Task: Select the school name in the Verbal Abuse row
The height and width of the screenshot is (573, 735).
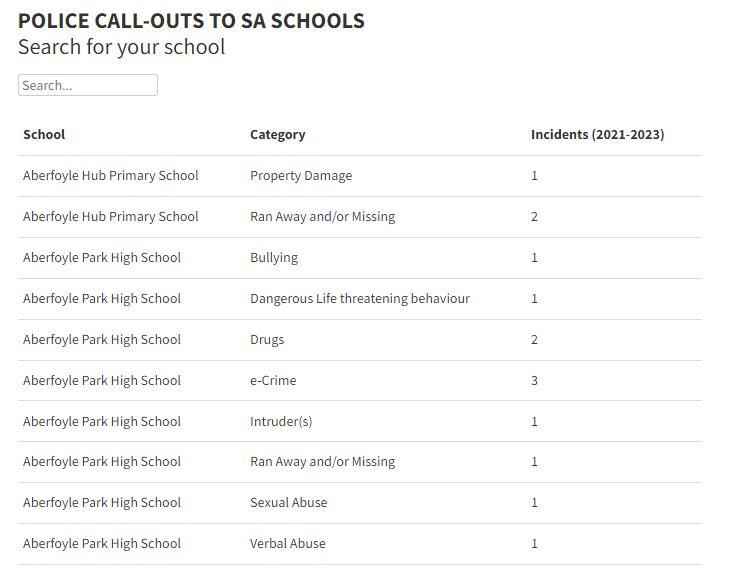Action: click(x=102, y=543)
